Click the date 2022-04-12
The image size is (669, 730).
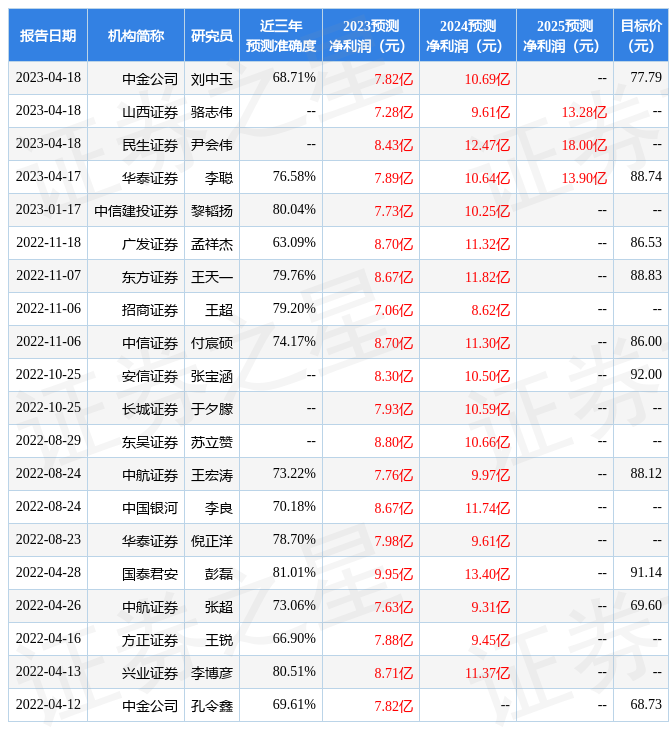[48, 705]
